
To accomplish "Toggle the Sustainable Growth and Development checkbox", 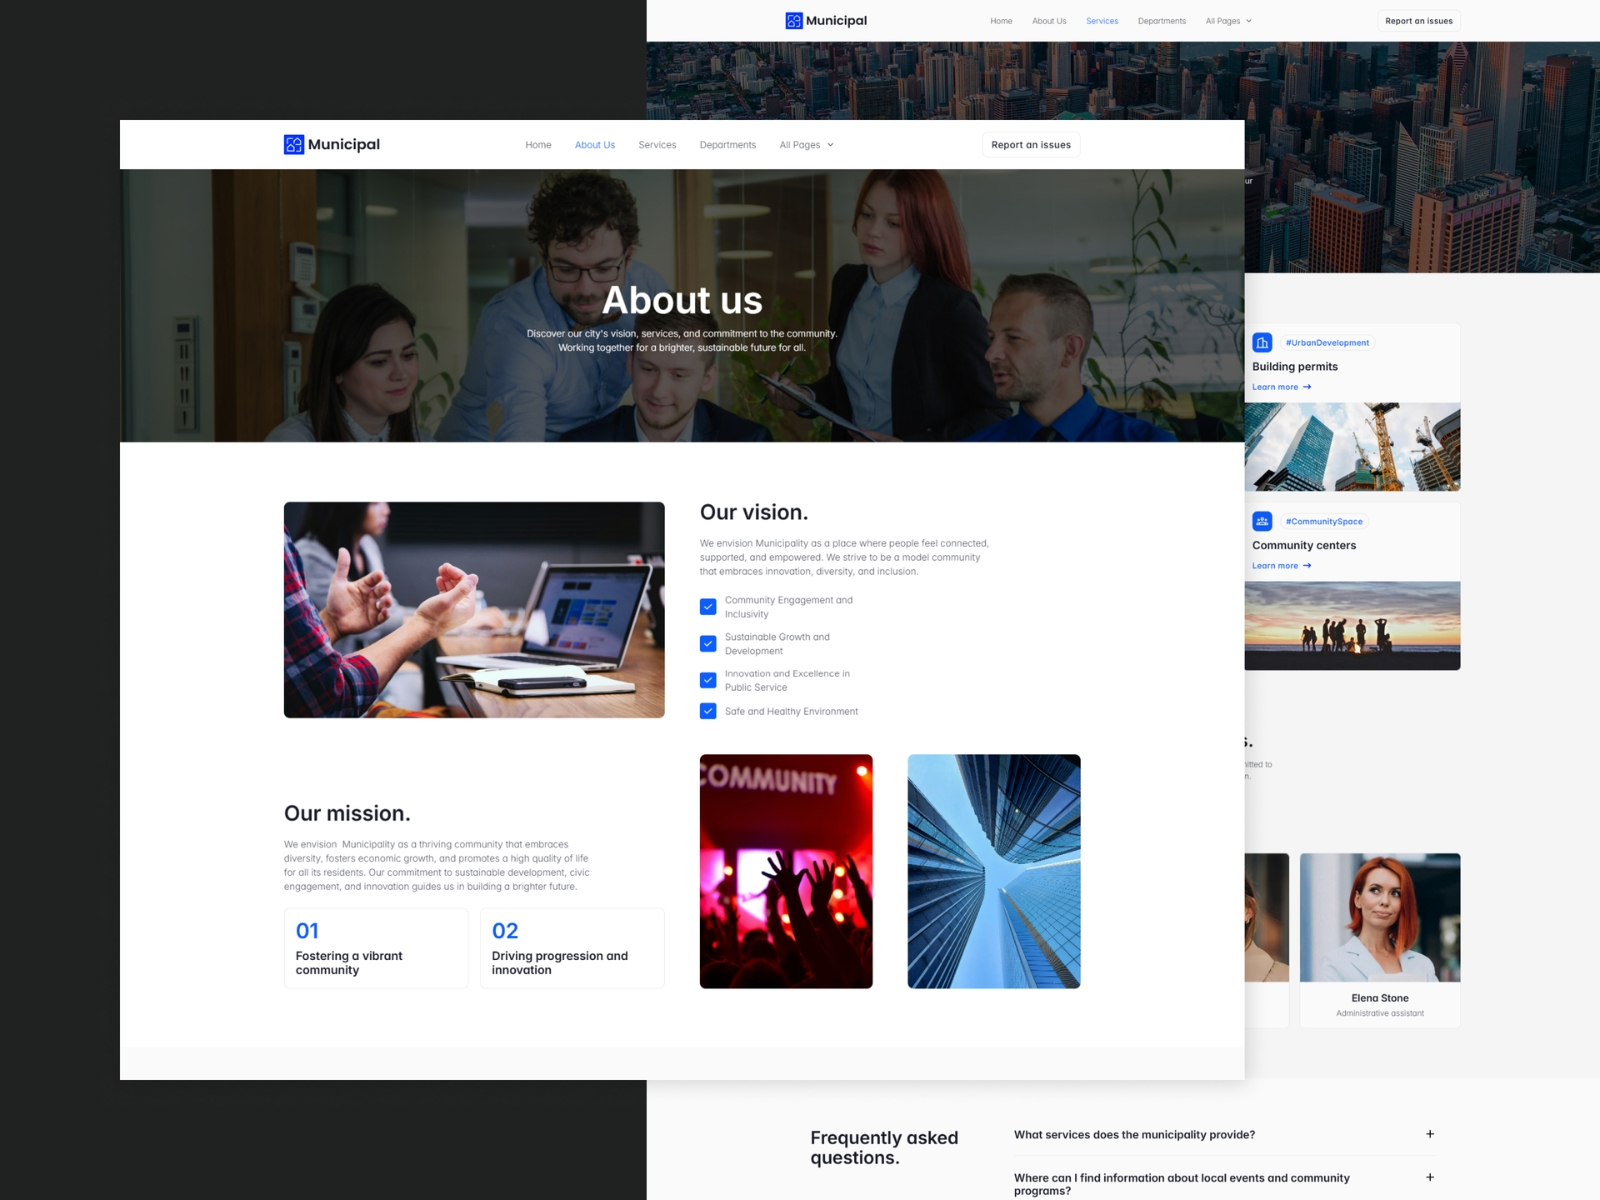I will [x=708, y=644].
